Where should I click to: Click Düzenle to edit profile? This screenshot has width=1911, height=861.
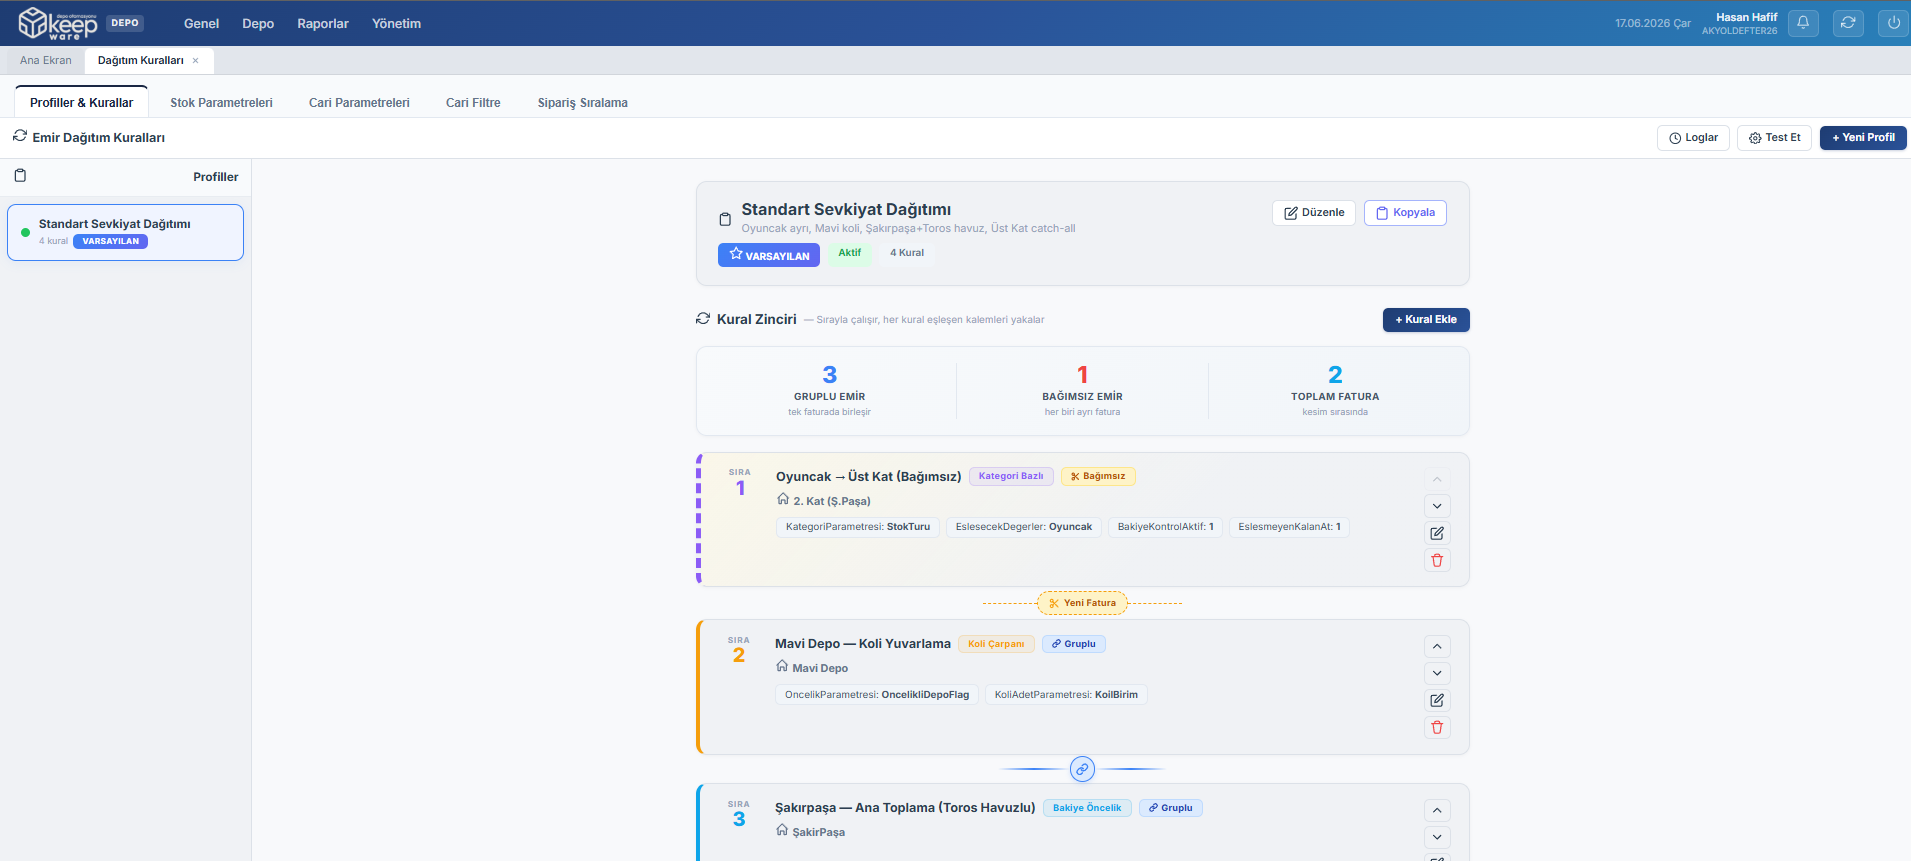(1314, 213)
